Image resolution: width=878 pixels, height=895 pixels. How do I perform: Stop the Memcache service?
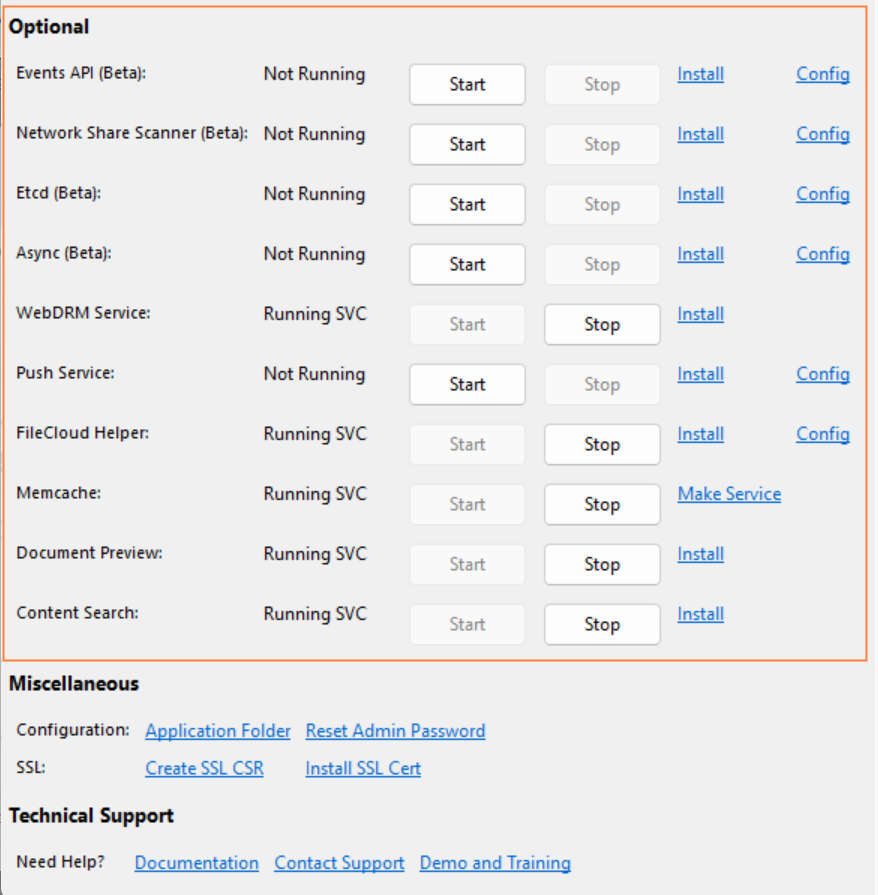point(602,504)
